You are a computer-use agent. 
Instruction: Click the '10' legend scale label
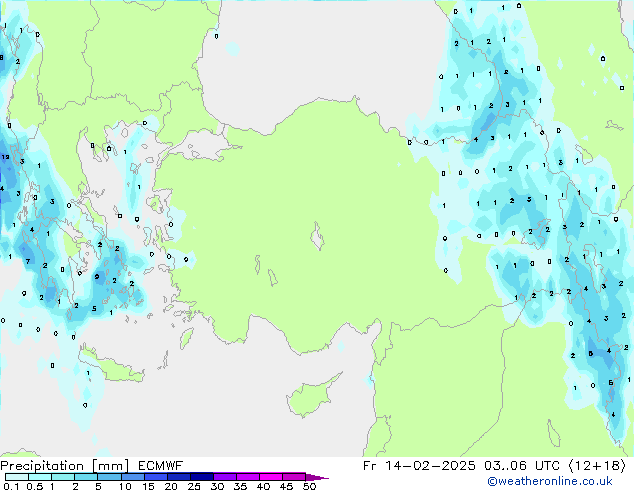[x=125, y=486]
